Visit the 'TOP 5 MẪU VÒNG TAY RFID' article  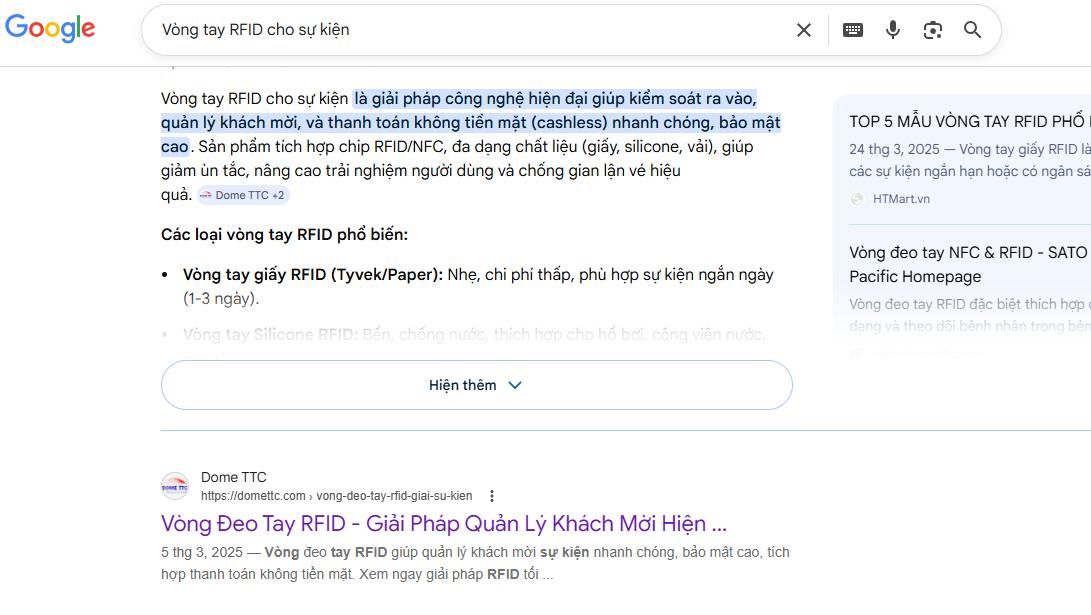[x=960, y=121]
